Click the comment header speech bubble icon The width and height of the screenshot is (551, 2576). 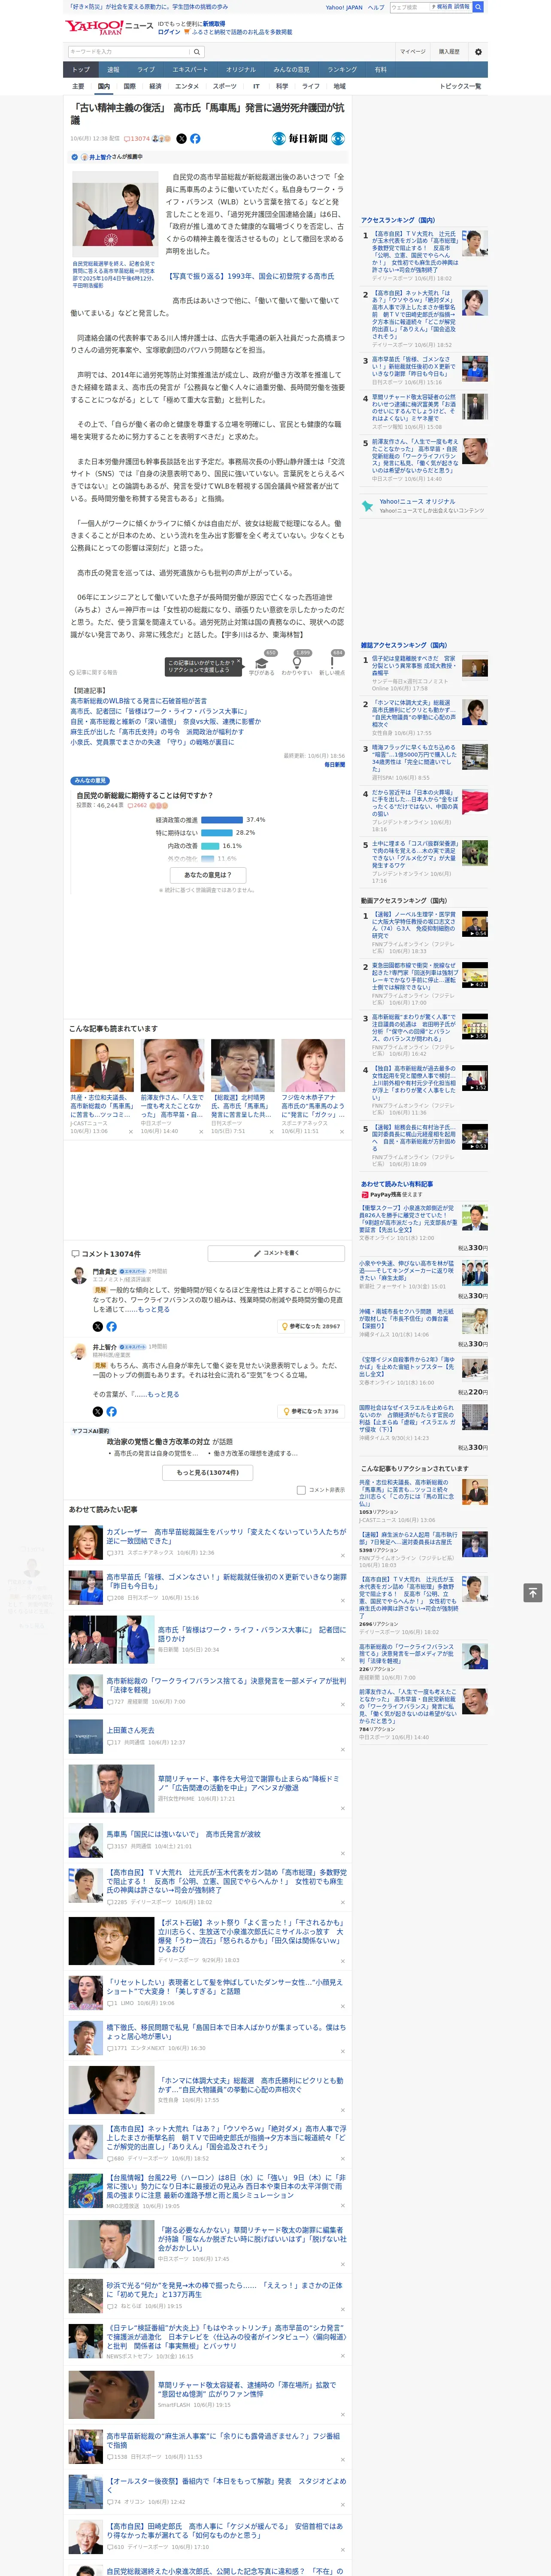pyautogui.click(x=75, y=1254)
